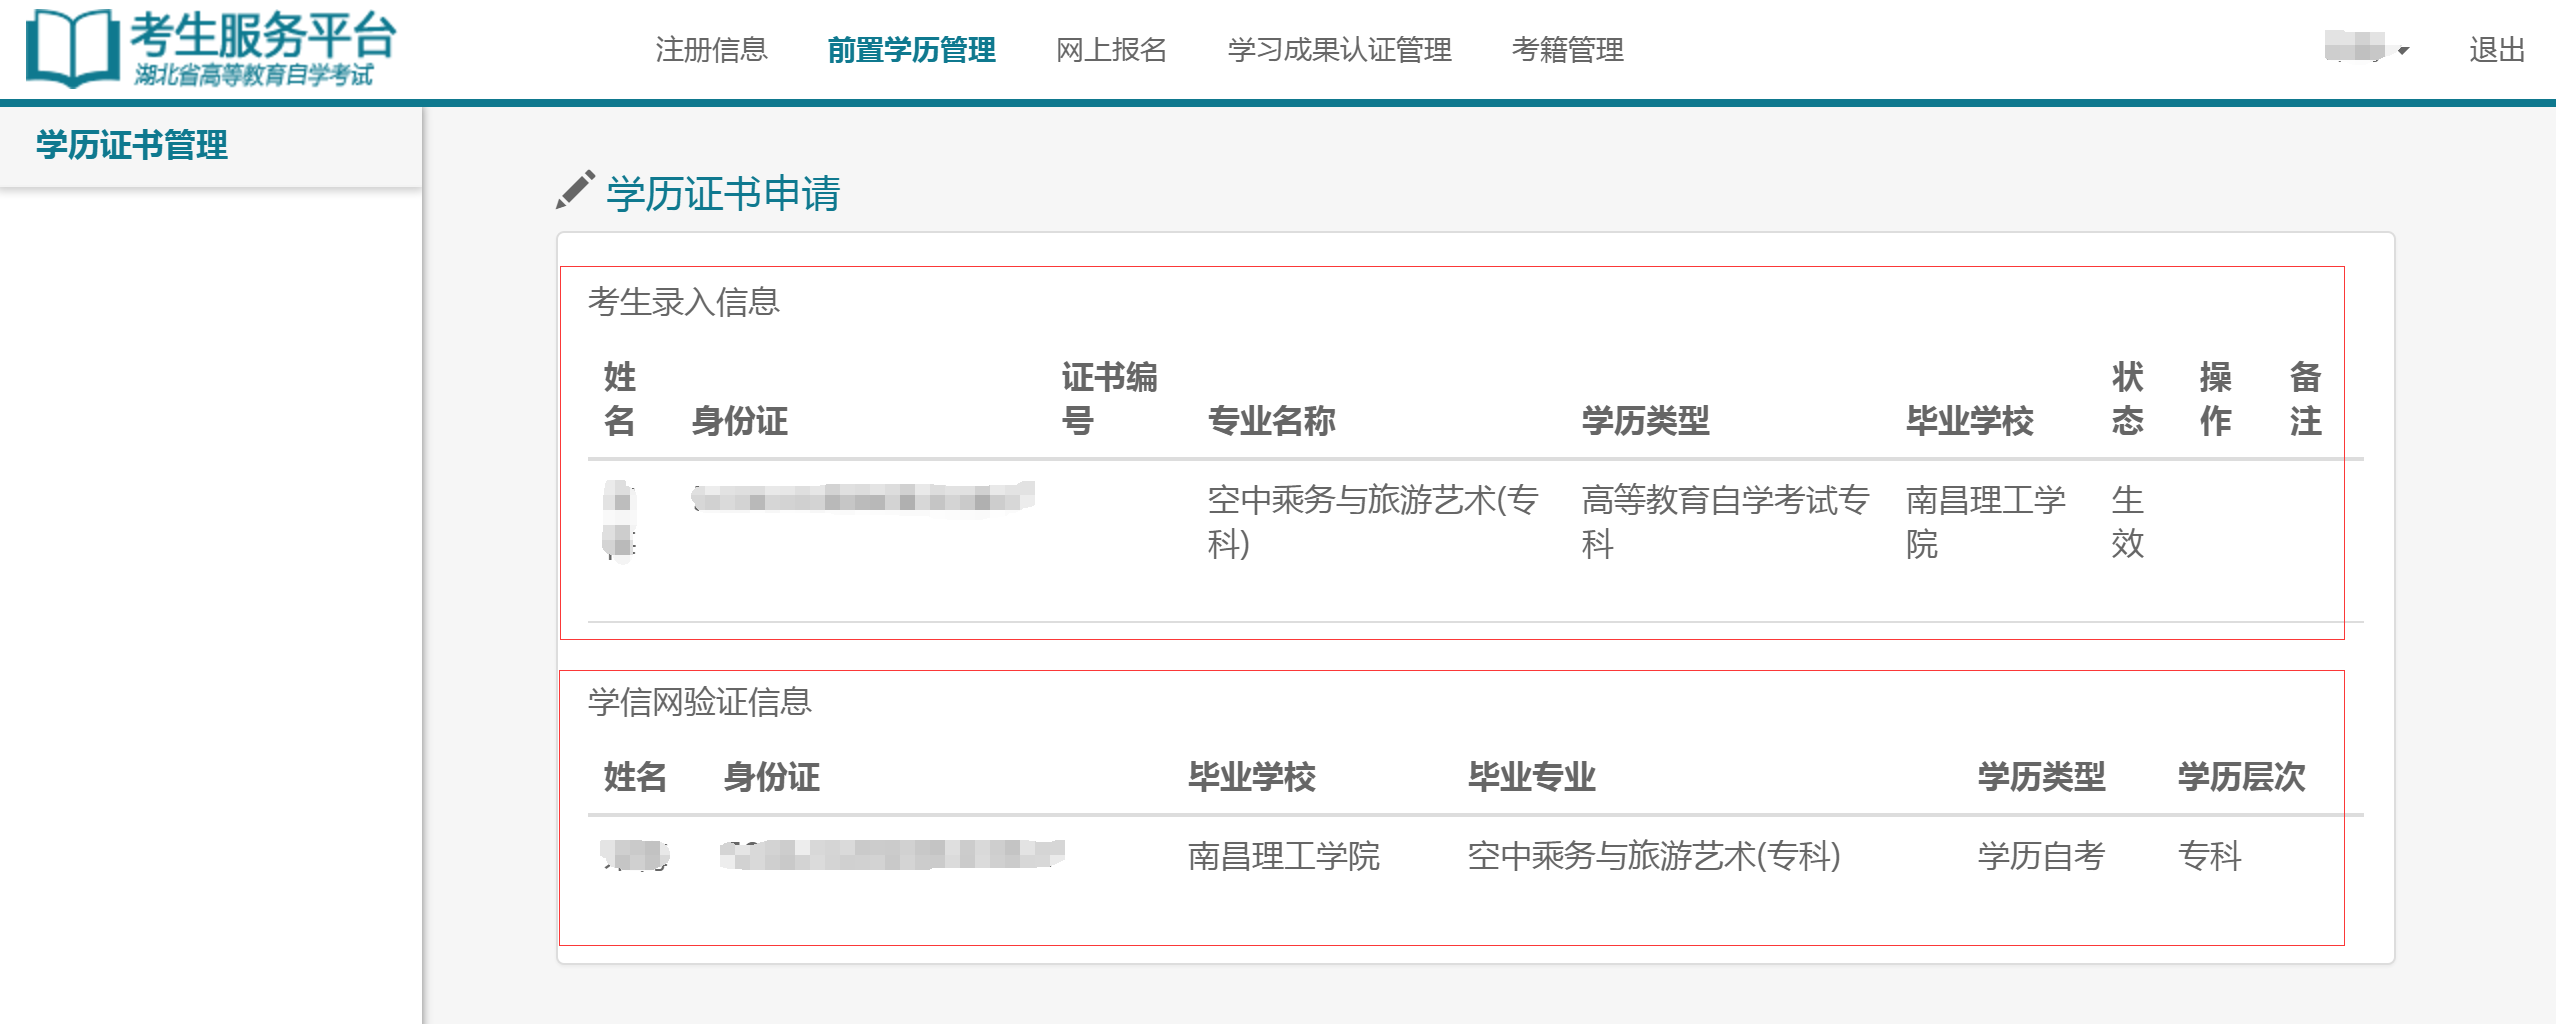The height and width of the screenshot is (1024, 2556).
Task: Click the 学信网验证信息 section title
Action: (x=700, y=701)
